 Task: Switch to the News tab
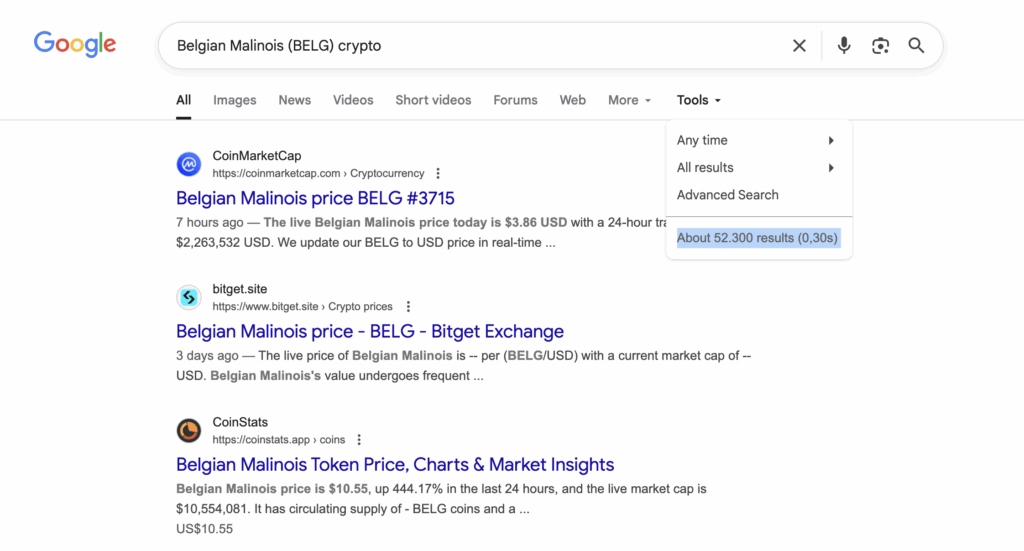coord(295,100)
